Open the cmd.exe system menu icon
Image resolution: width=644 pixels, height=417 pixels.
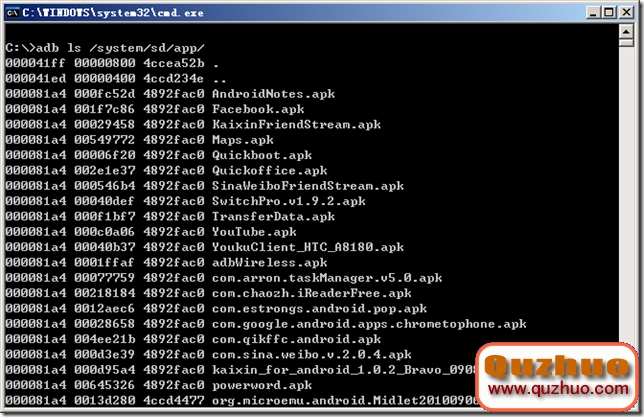coord(13,13)
